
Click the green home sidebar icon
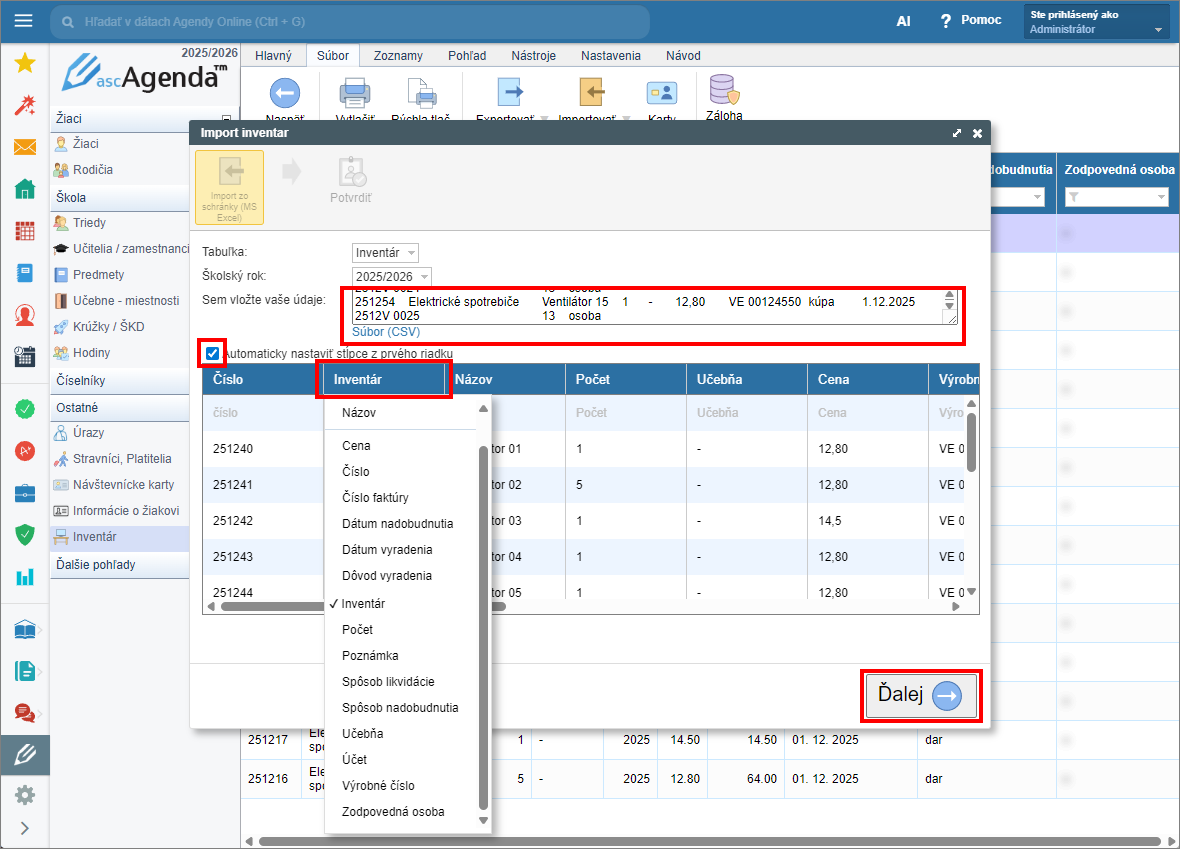click(24, 189)
